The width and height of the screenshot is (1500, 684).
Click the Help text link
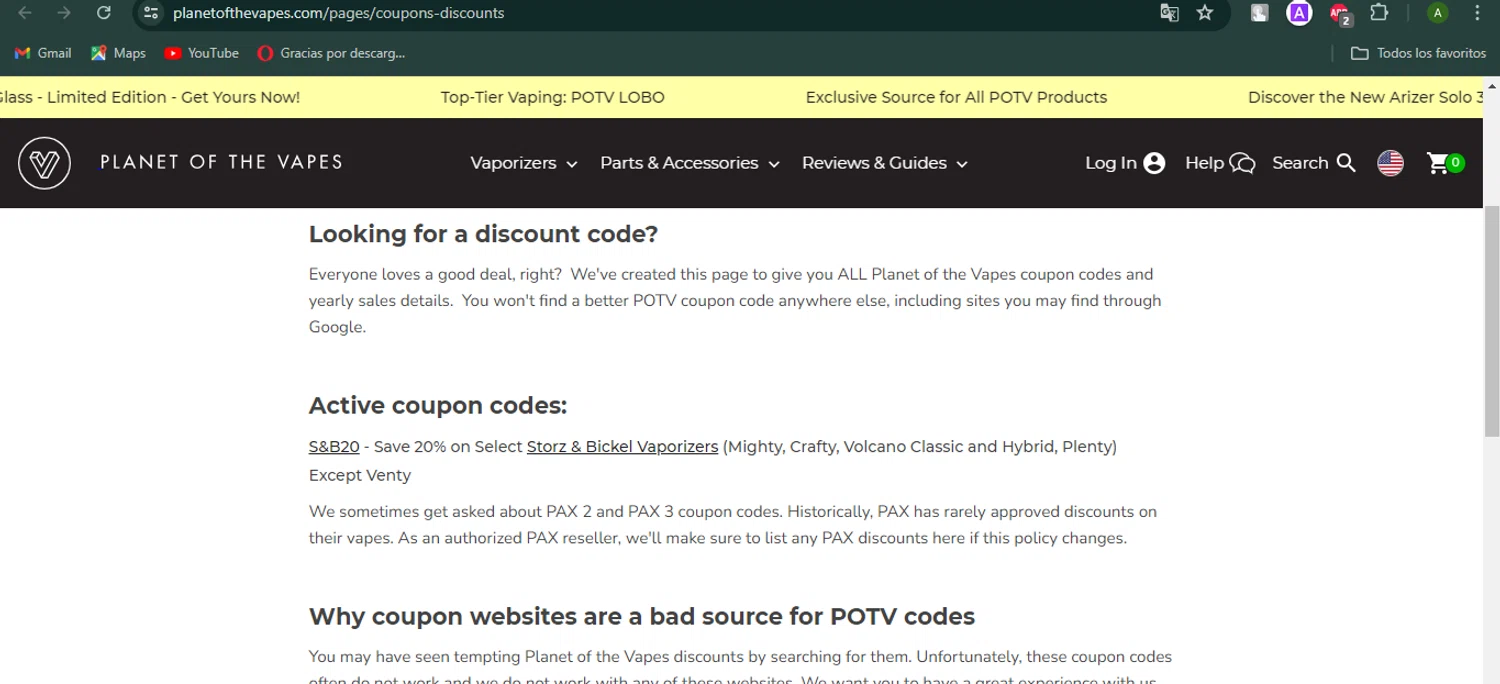1204,163
